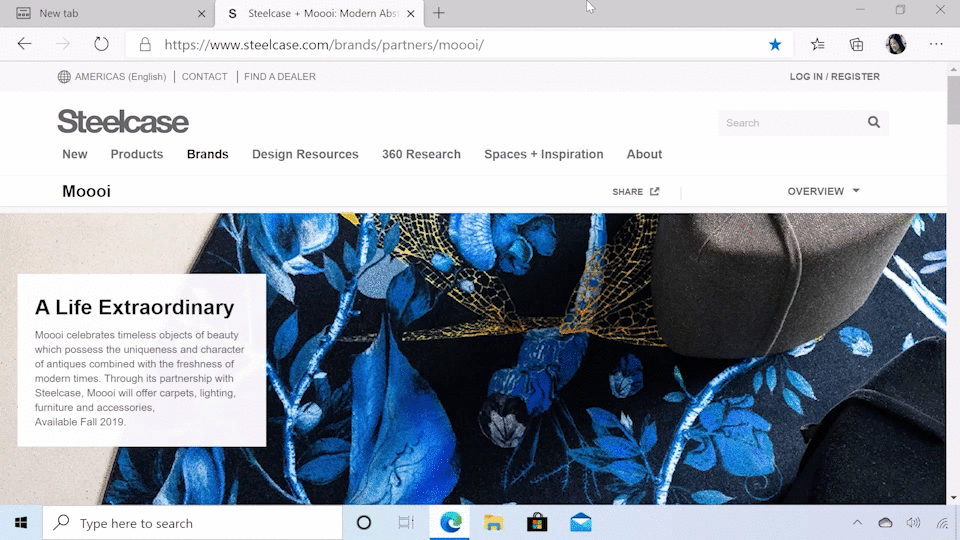Click the user profile avatar
960x540 pixels.
pyautogui.click(x=896, y=44)
